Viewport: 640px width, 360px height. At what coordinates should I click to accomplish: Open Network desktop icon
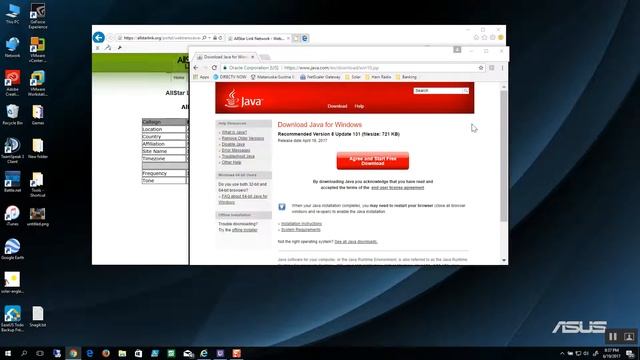coord(12,47)
